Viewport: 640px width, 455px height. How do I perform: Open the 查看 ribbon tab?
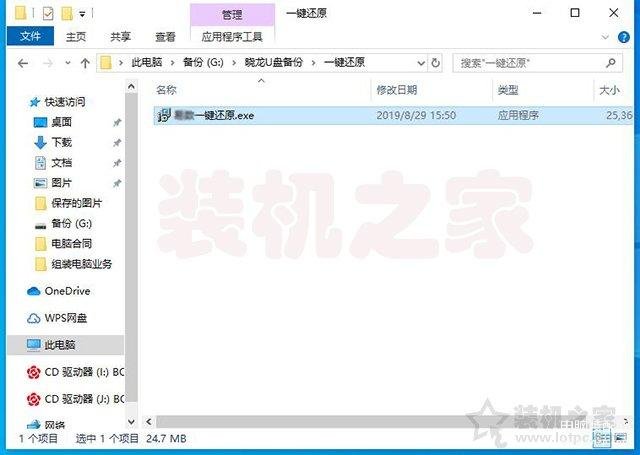165,37
